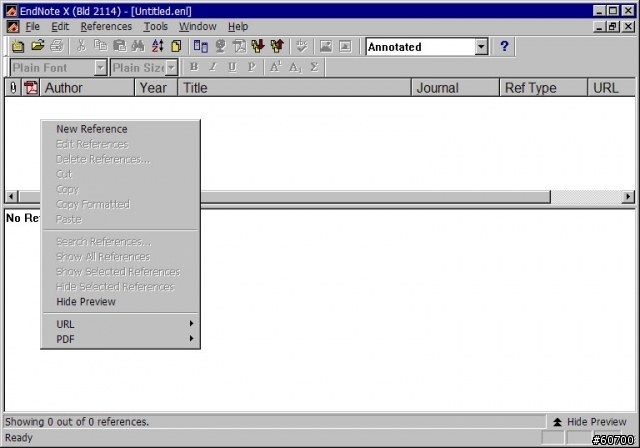Open the Tools menu
This screenshot has width=640, height=448.
pos(156,27)
